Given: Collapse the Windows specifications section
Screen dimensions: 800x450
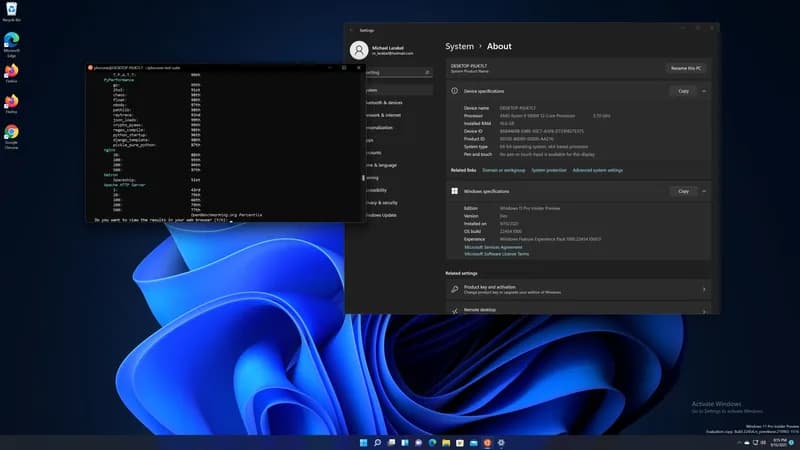Looking at the screenshot, I should coord(704,191).
